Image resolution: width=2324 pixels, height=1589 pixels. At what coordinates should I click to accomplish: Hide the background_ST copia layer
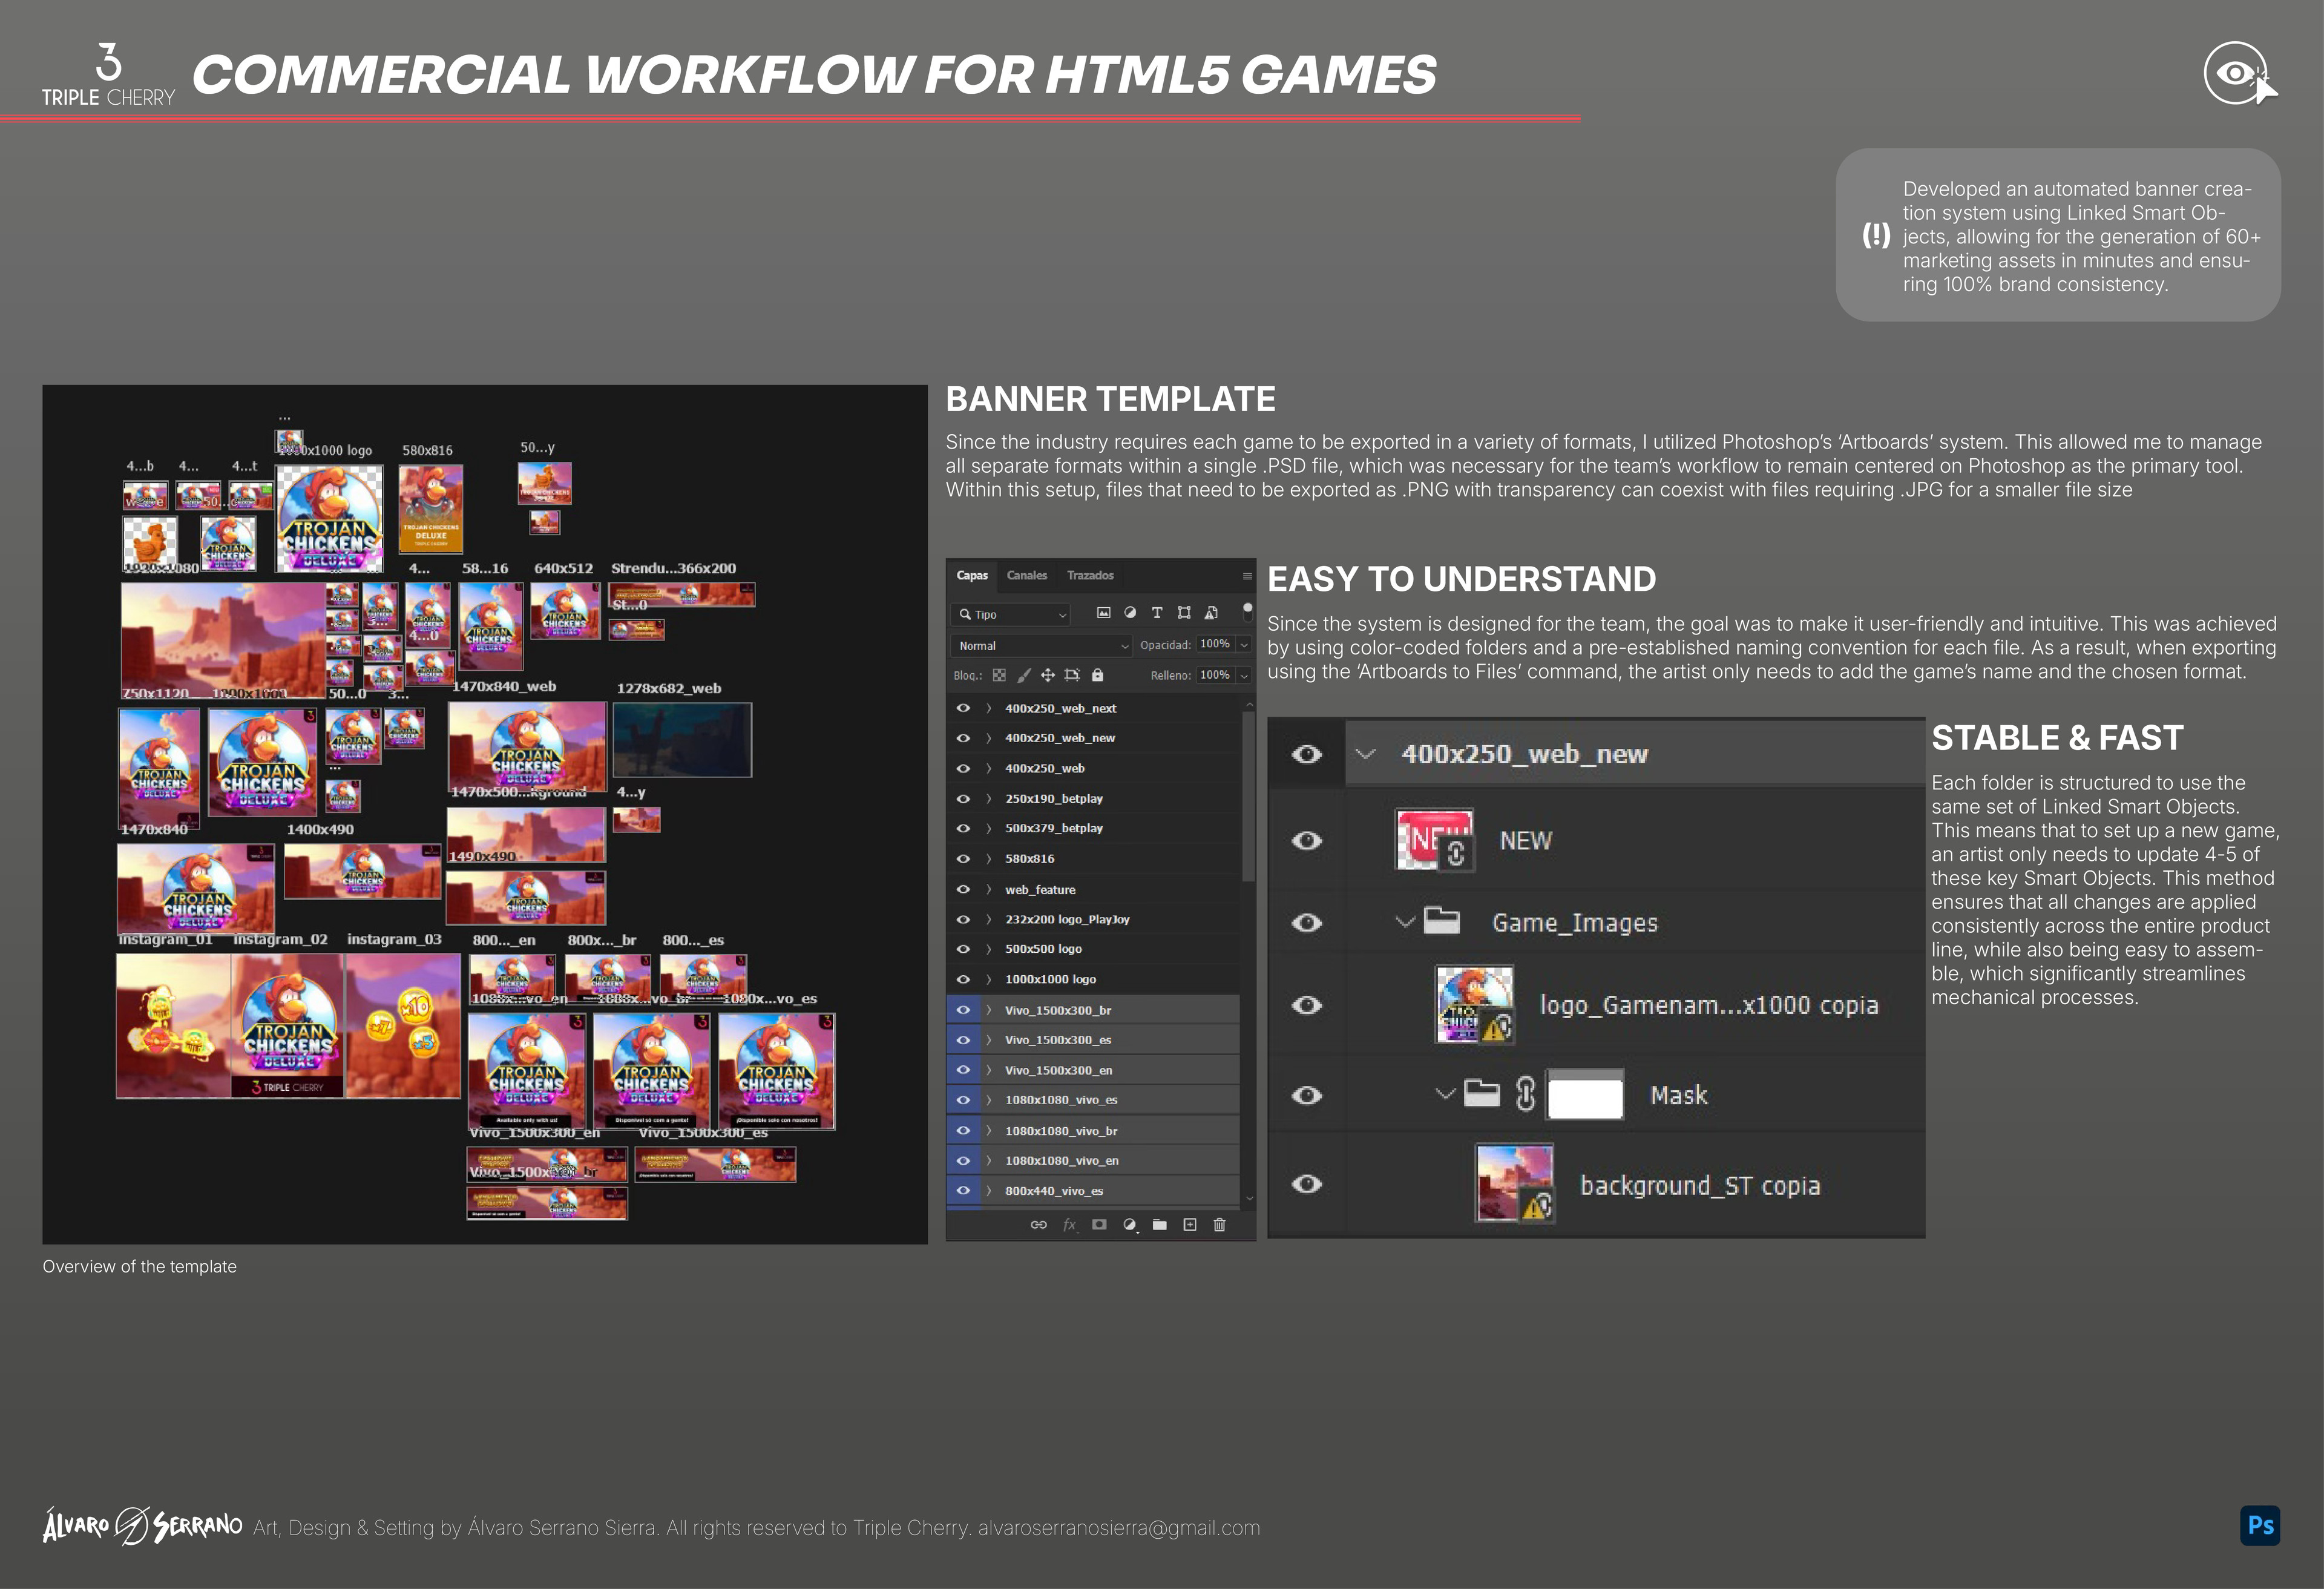pos(1306,1184)
